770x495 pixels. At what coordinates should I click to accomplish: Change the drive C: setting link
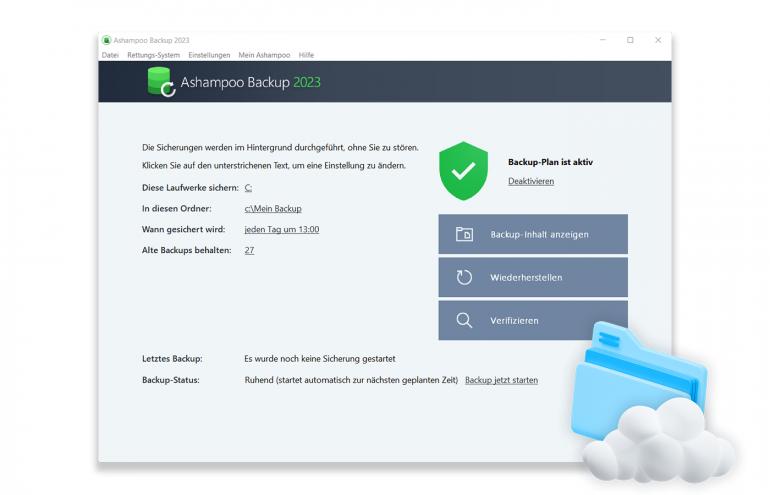(x=248, y=188)
